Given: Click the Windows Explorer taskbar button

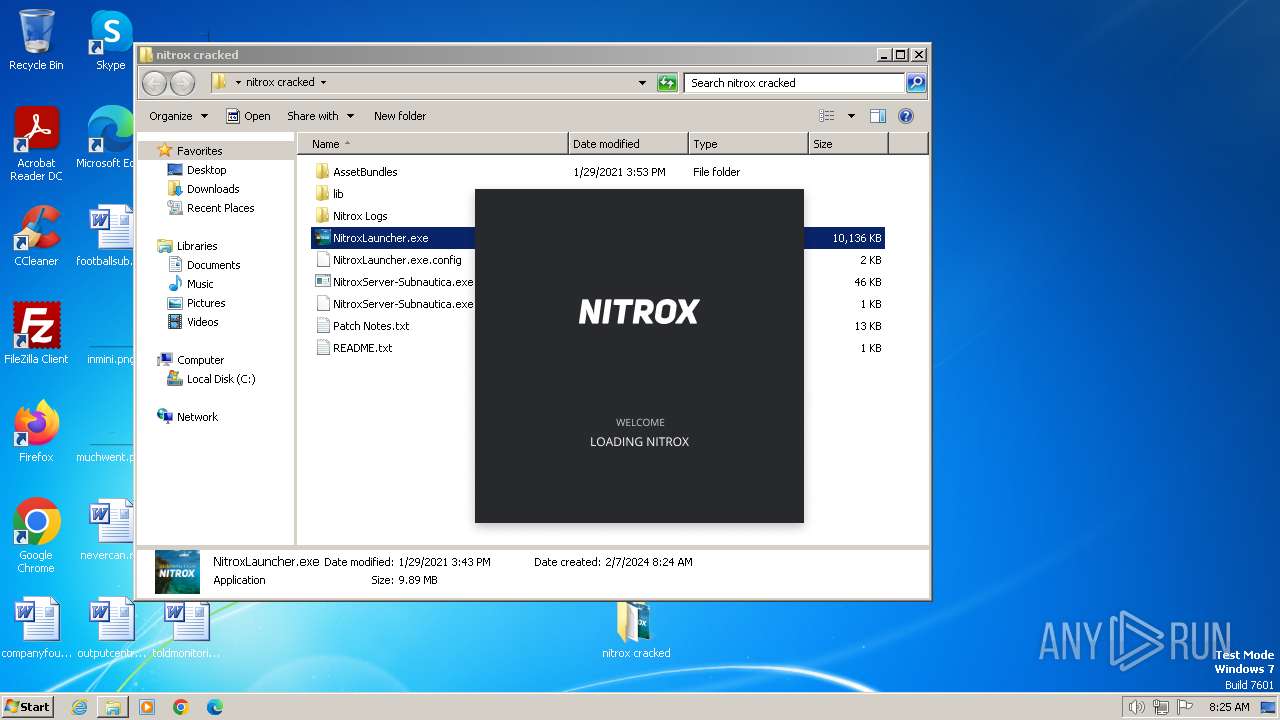Looking at the screenshot, I should (113, 707).
